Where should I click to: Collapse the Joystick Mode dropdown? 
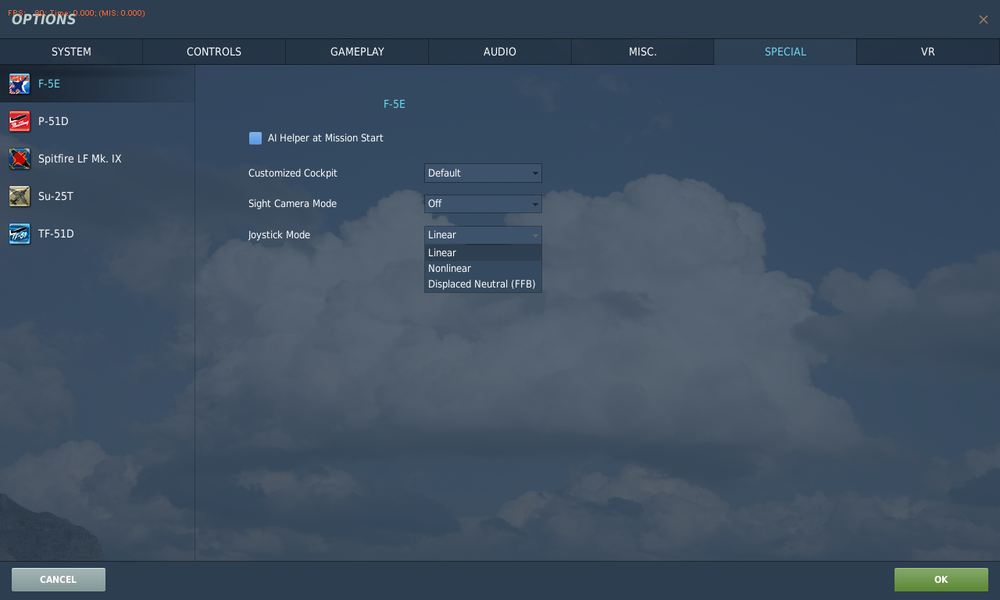pos(482,234)
